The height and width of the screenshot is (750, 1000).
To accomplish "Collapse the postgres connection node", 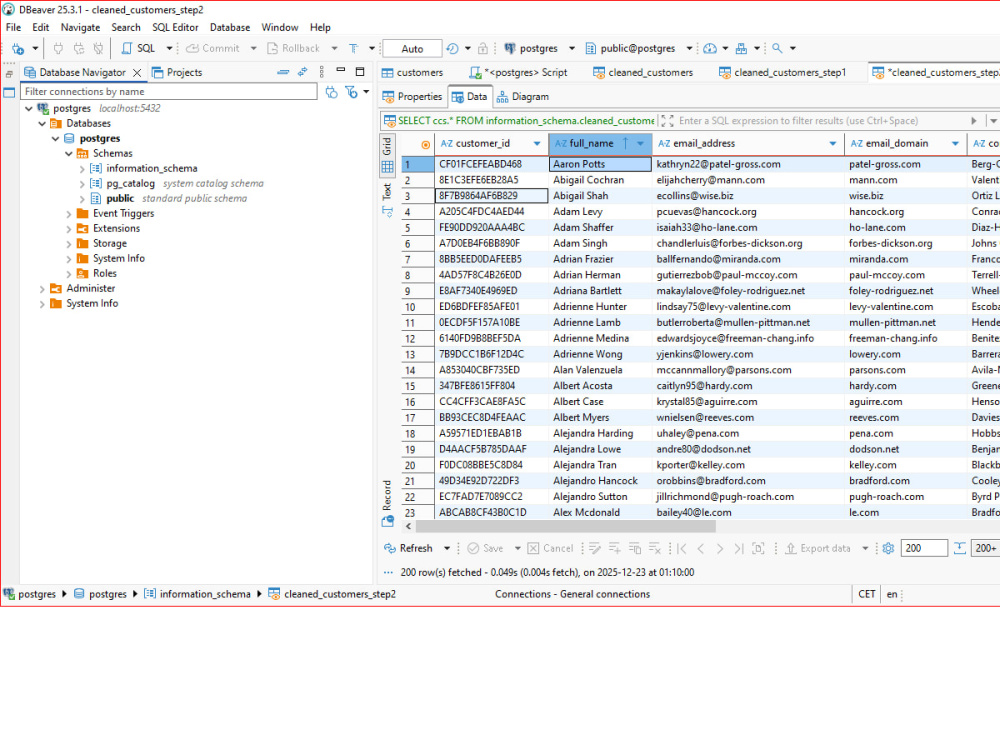I will (29, 109).
